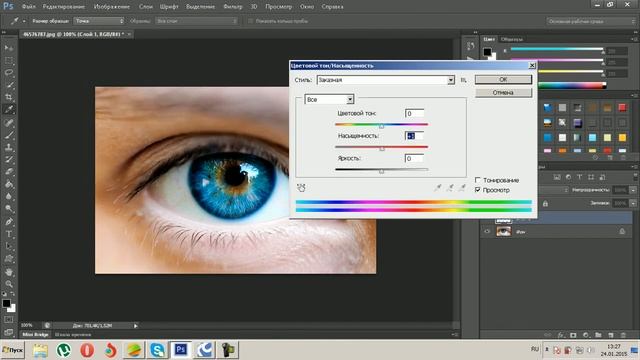
Task: Open Opera from the taskbar
Action: click(x=87, y=350)
